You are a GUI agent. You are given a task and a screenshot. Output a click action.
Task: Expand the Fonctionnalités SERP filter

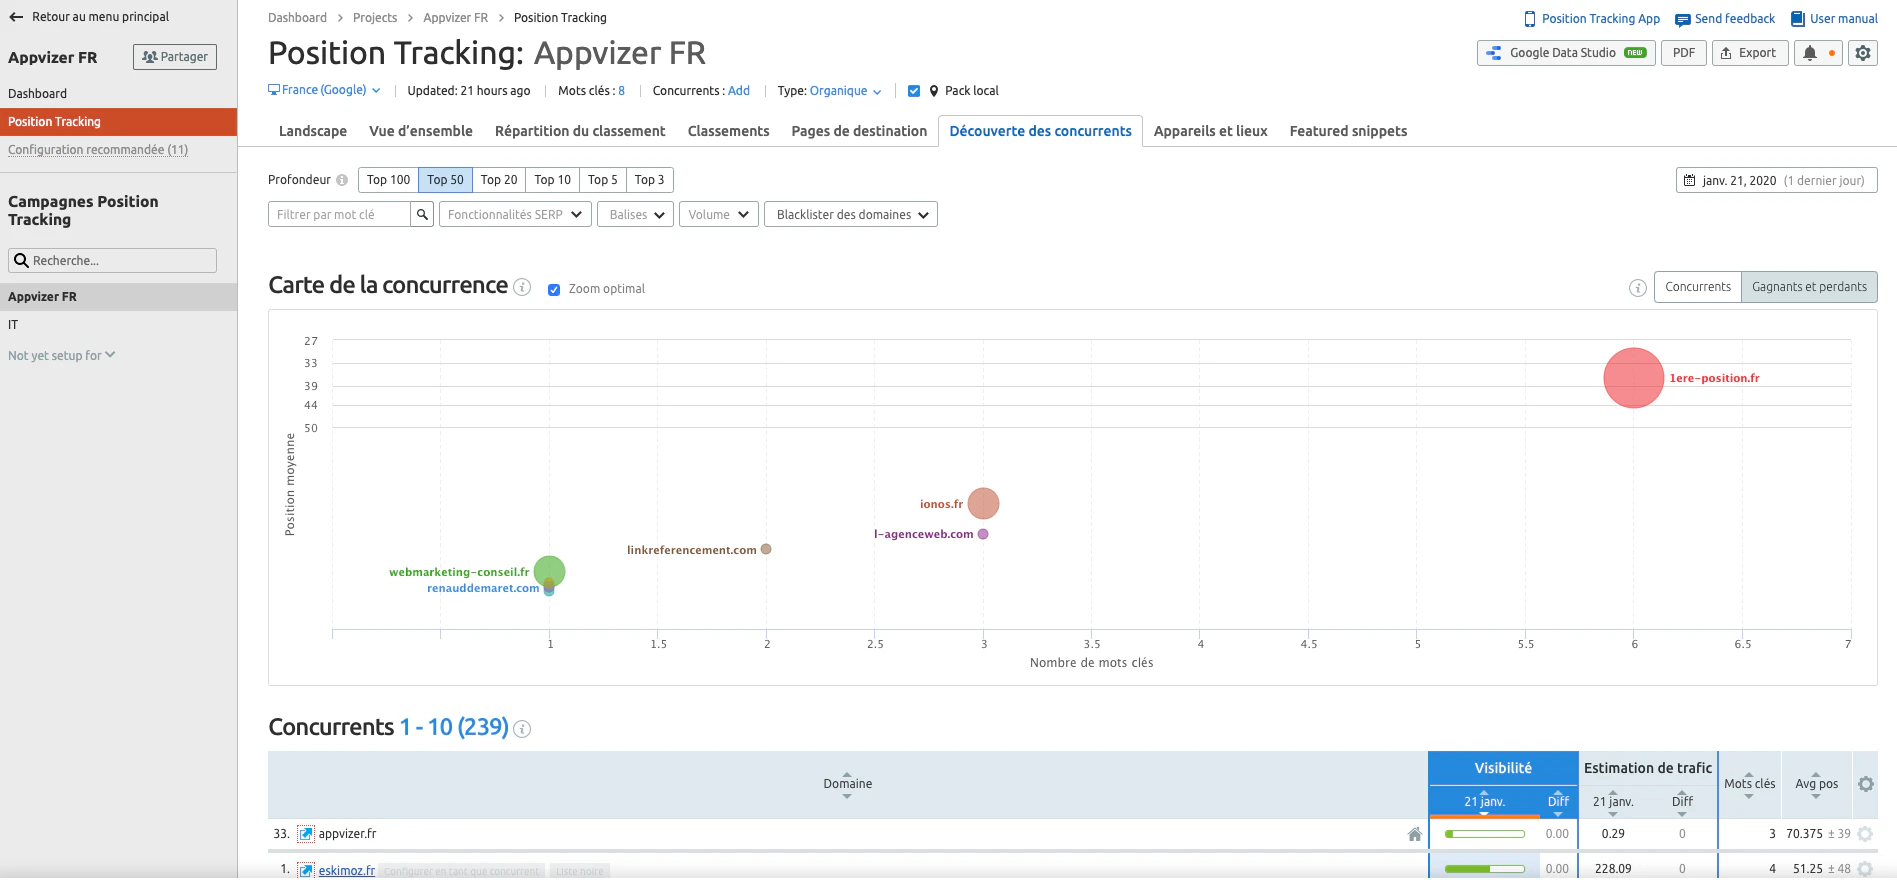coord(515,214)
